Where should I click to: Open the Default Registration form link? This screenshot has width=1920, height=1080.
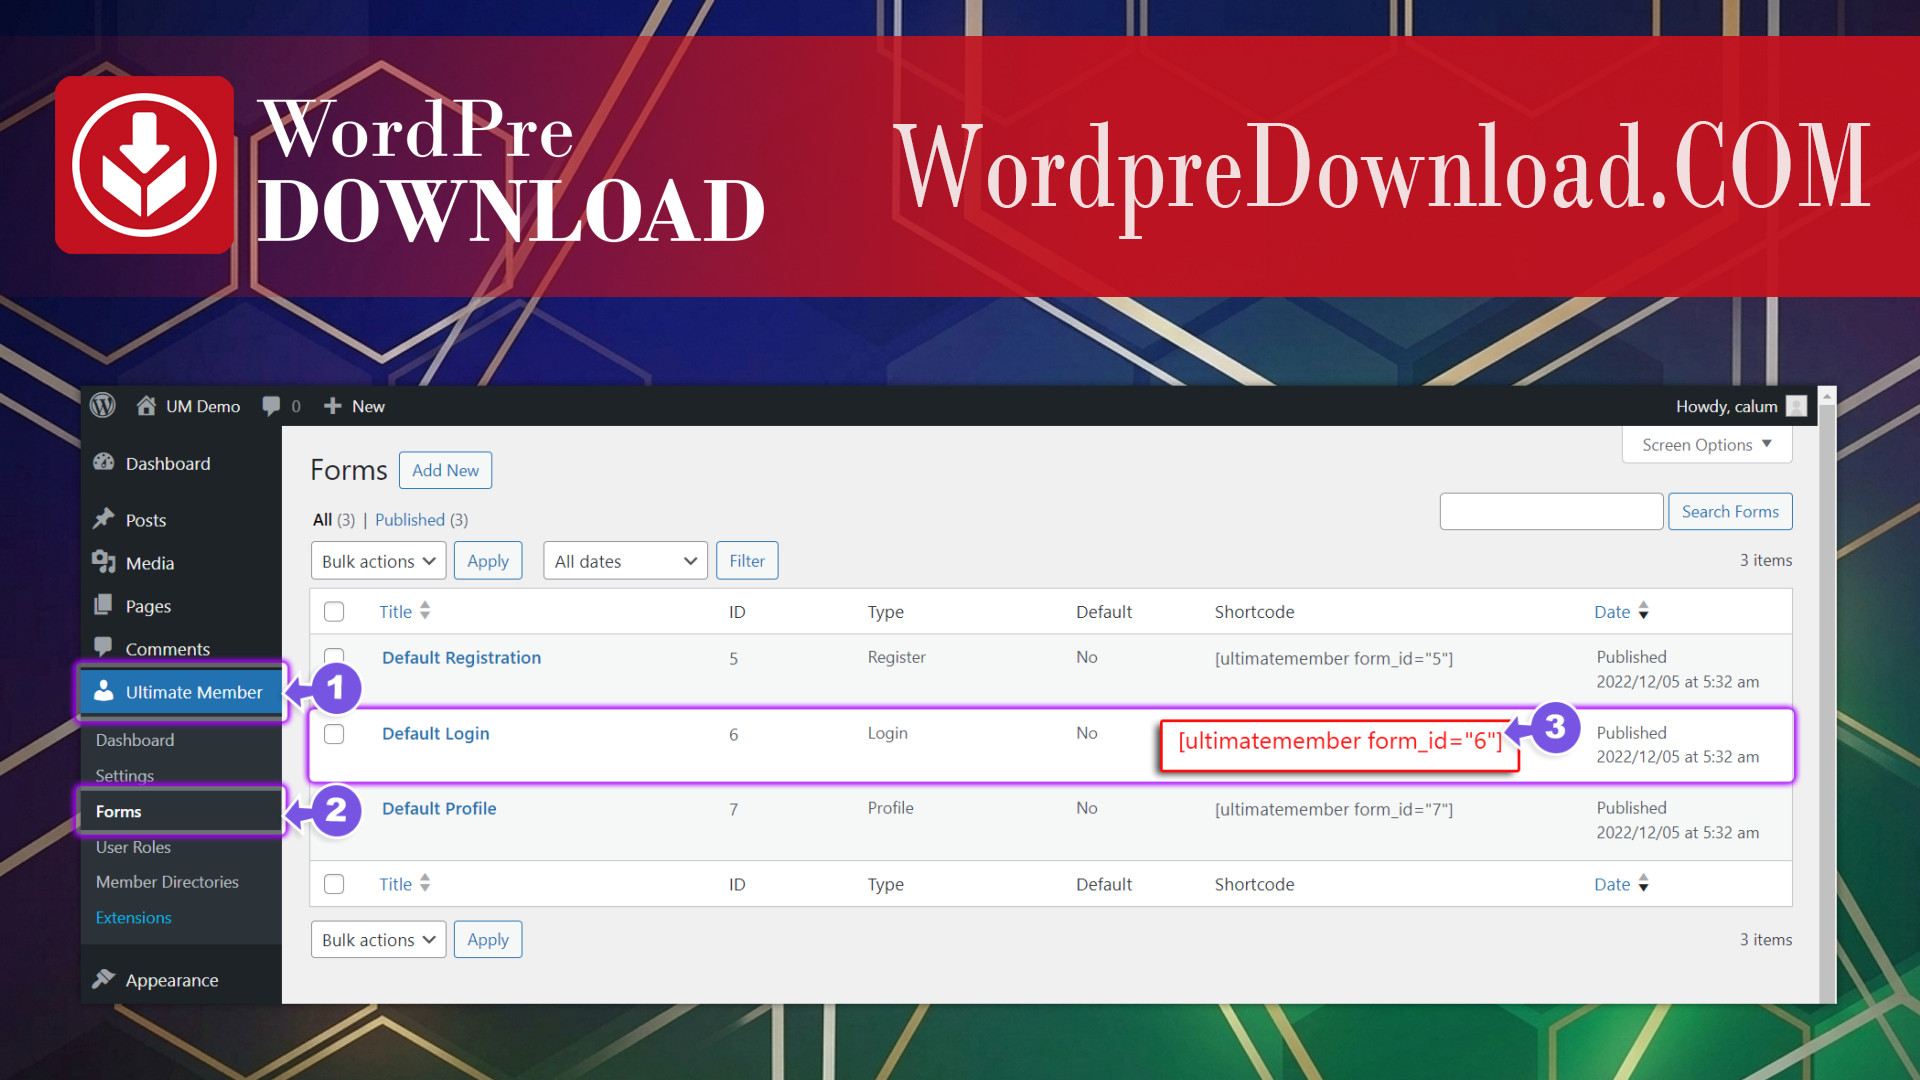(461, 658)
